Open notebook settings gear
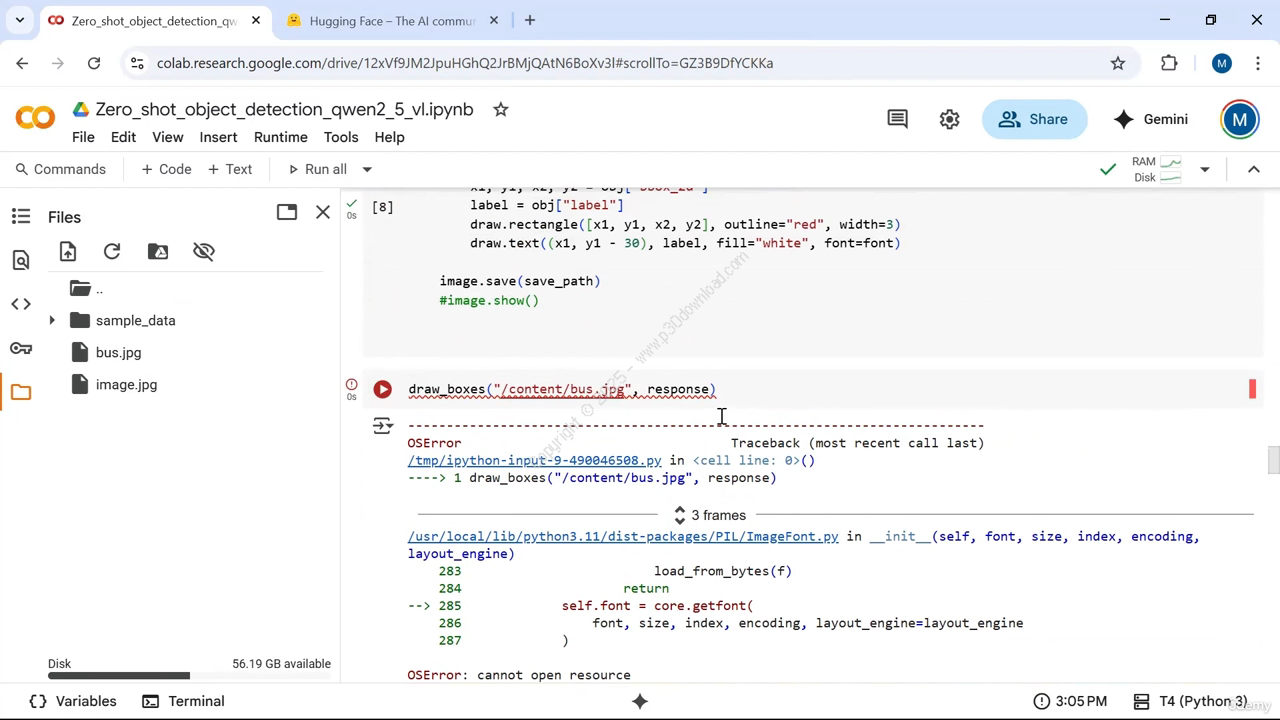 tap(949, 119)
